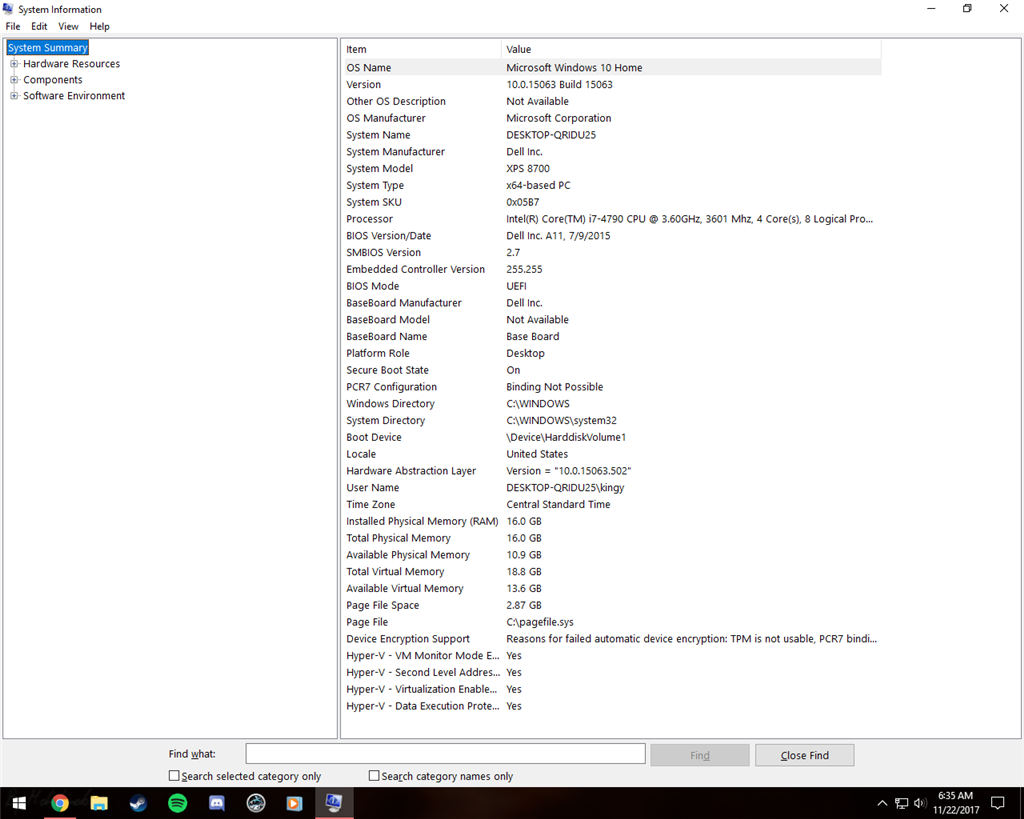Open Discord from the taskbar
The width and height of the screenshot is (1024, 819).
pyautogui.click(x=216, y=803)
